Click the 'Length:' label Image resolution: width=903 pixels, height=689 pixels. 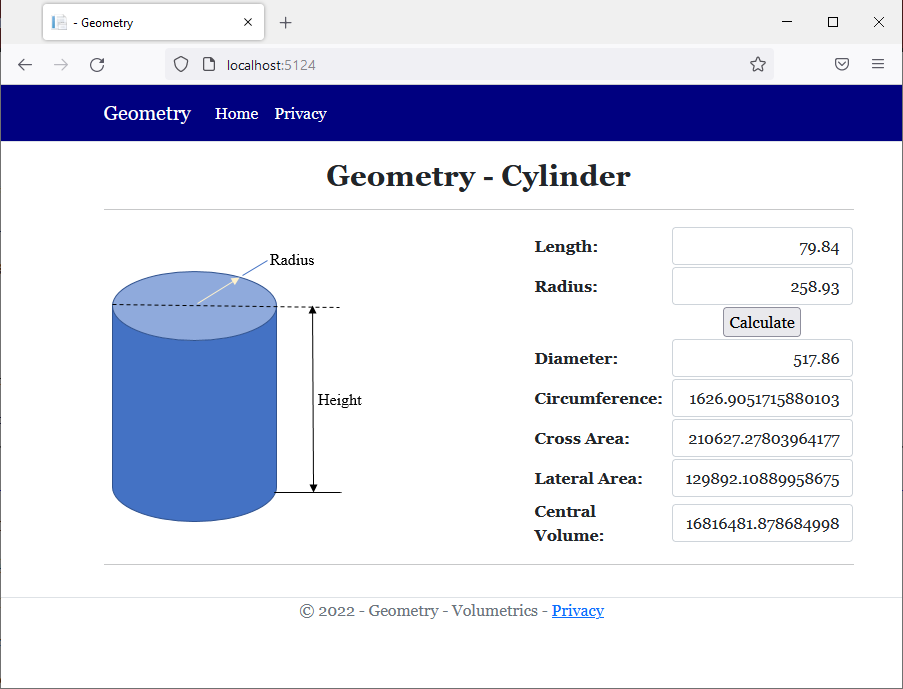(566, 247)
